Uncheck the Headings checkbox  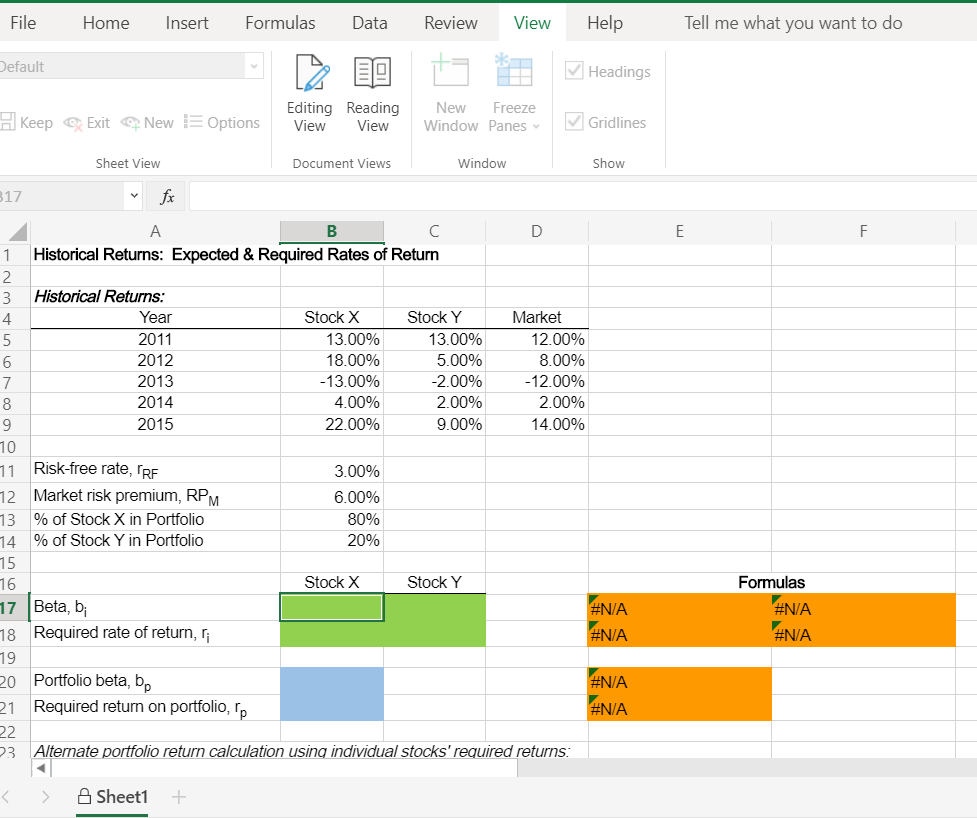pyautogui.click(x=575, y=71)
